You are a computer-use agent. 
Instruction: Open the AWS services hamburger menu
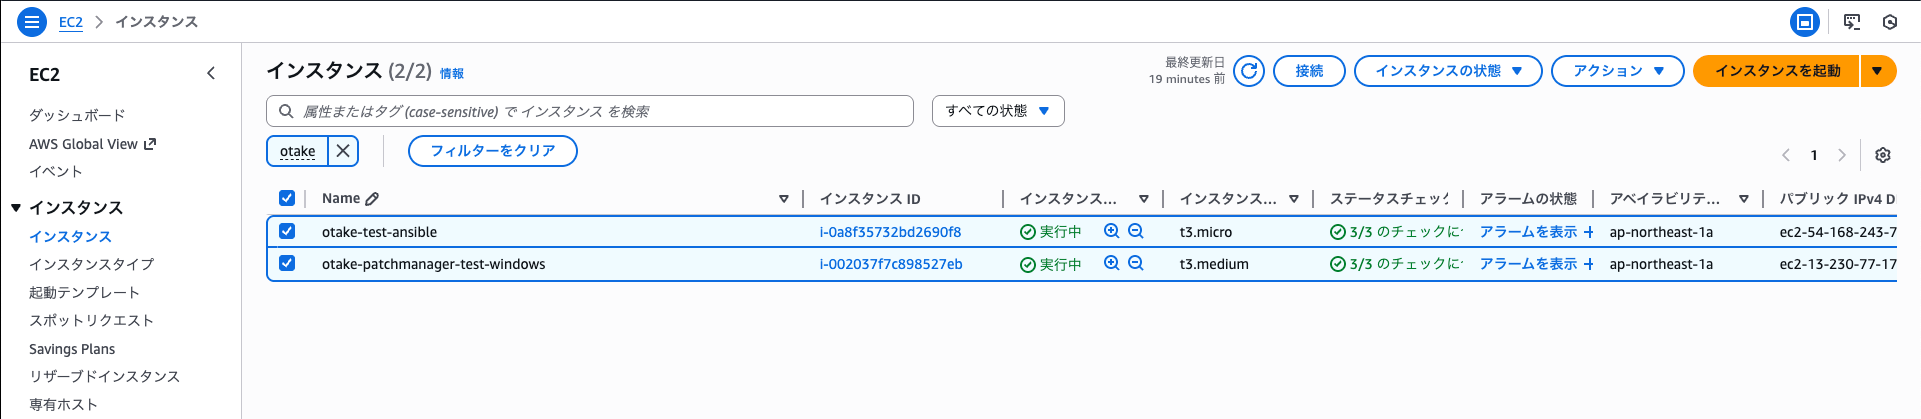click(32, 21)
